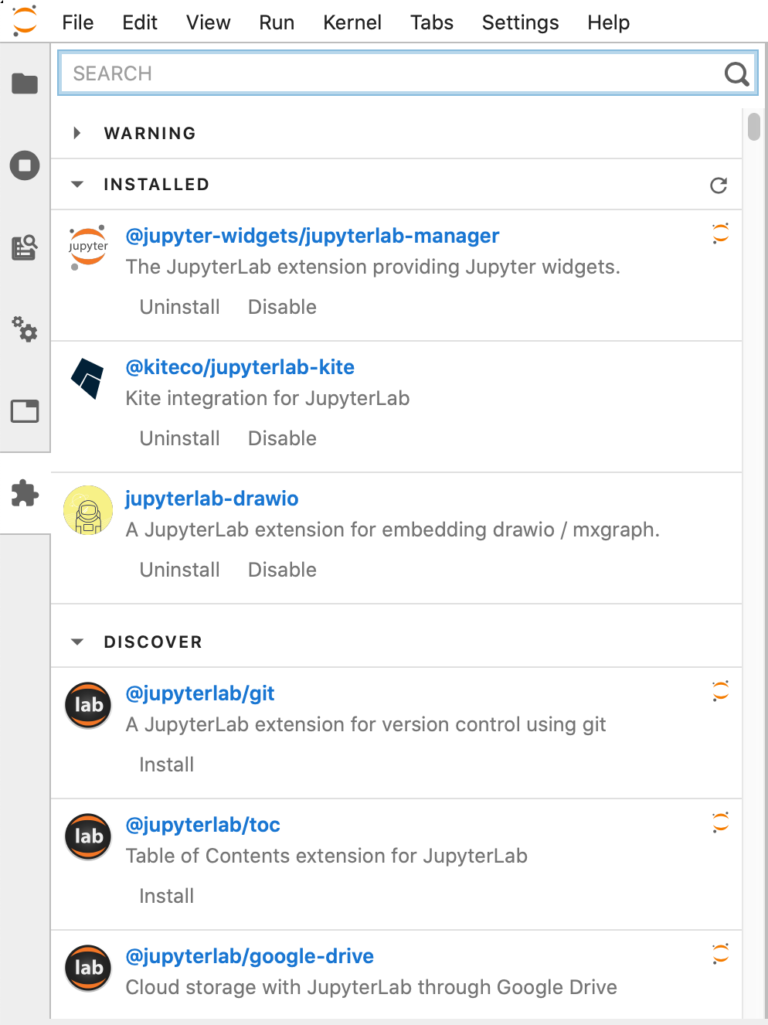768x1025 pixels.
Task: Open the property inspector gears icon
Action: [x=25, y=329]
